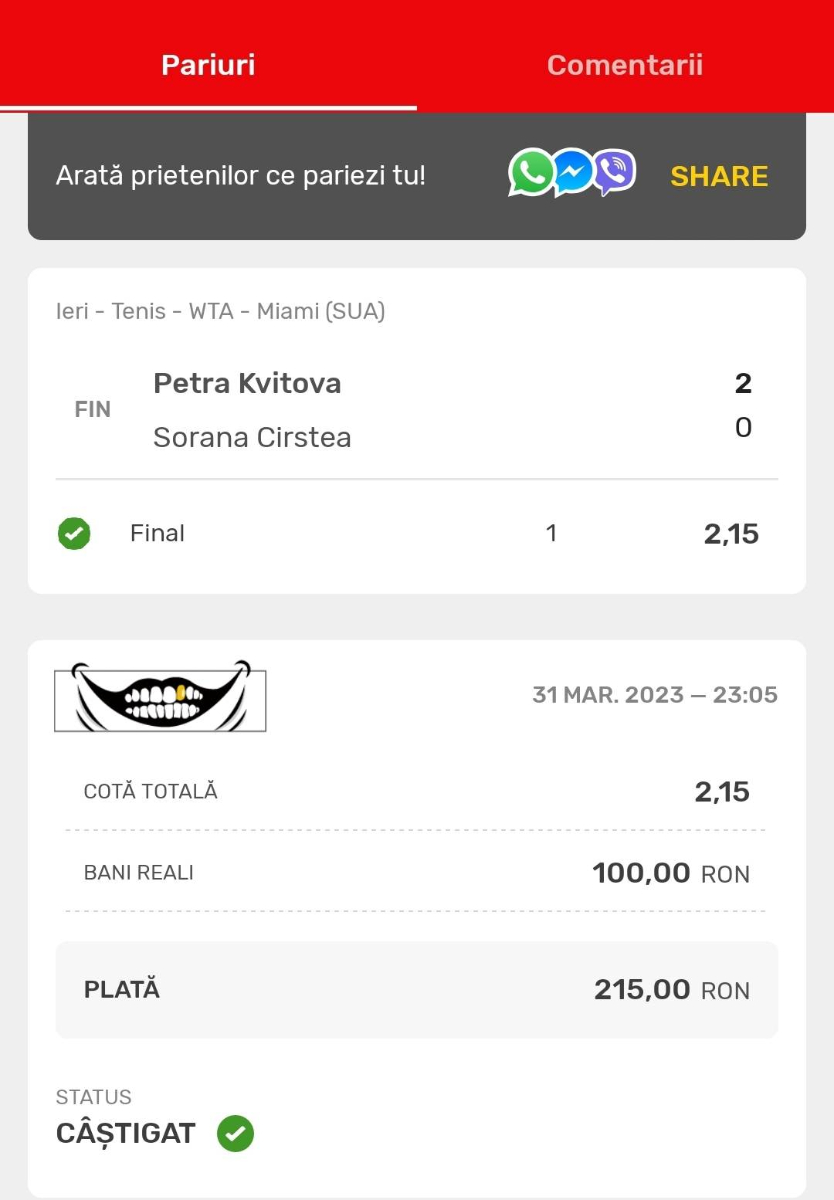Click green checkmark beside Final bet
This screenshot has height=1200, width=834.
[x=74, y=534]
